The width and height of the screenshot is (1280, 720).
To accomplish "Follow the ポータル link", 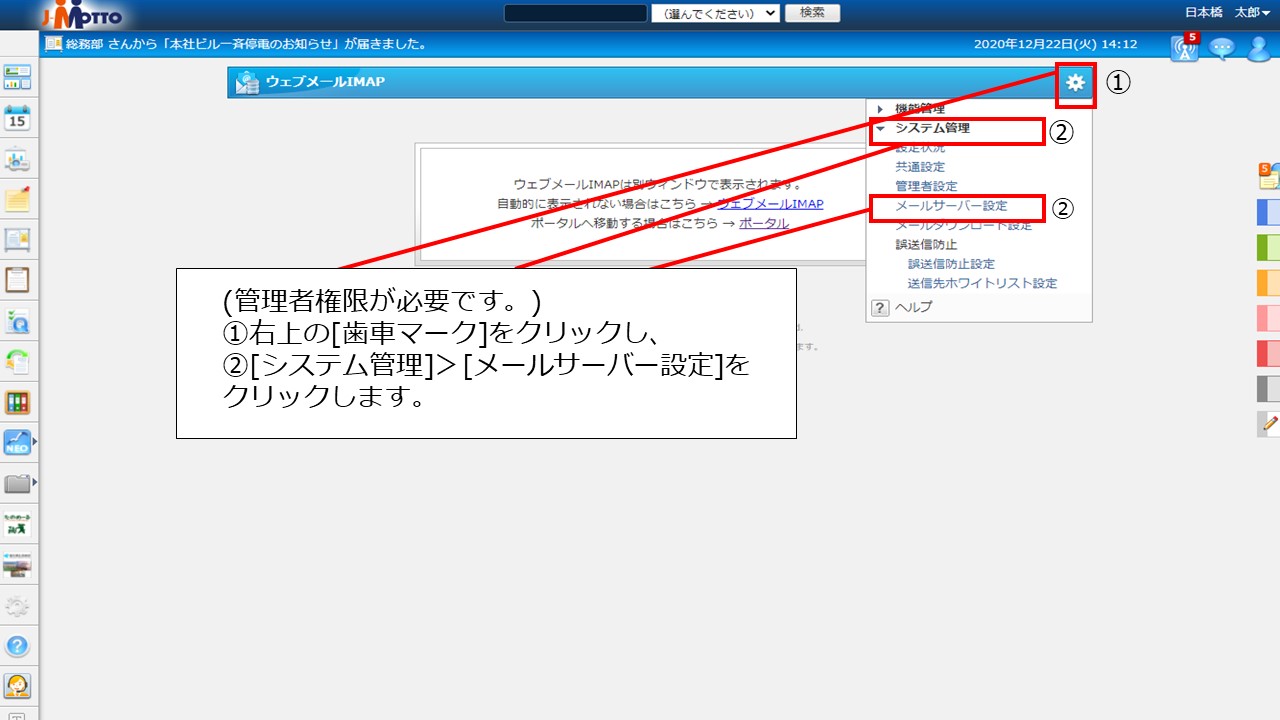I will point(764,223).
